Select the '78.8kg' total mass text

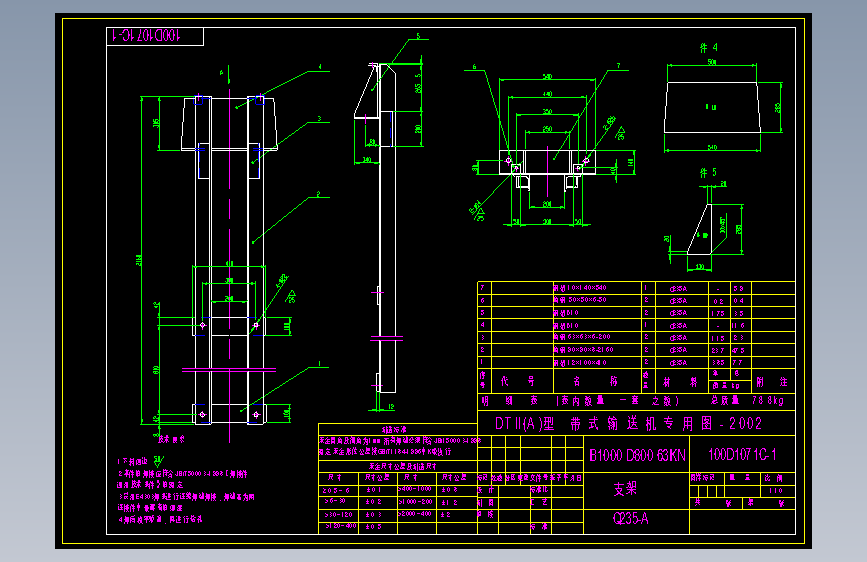[x=767, y=400]
